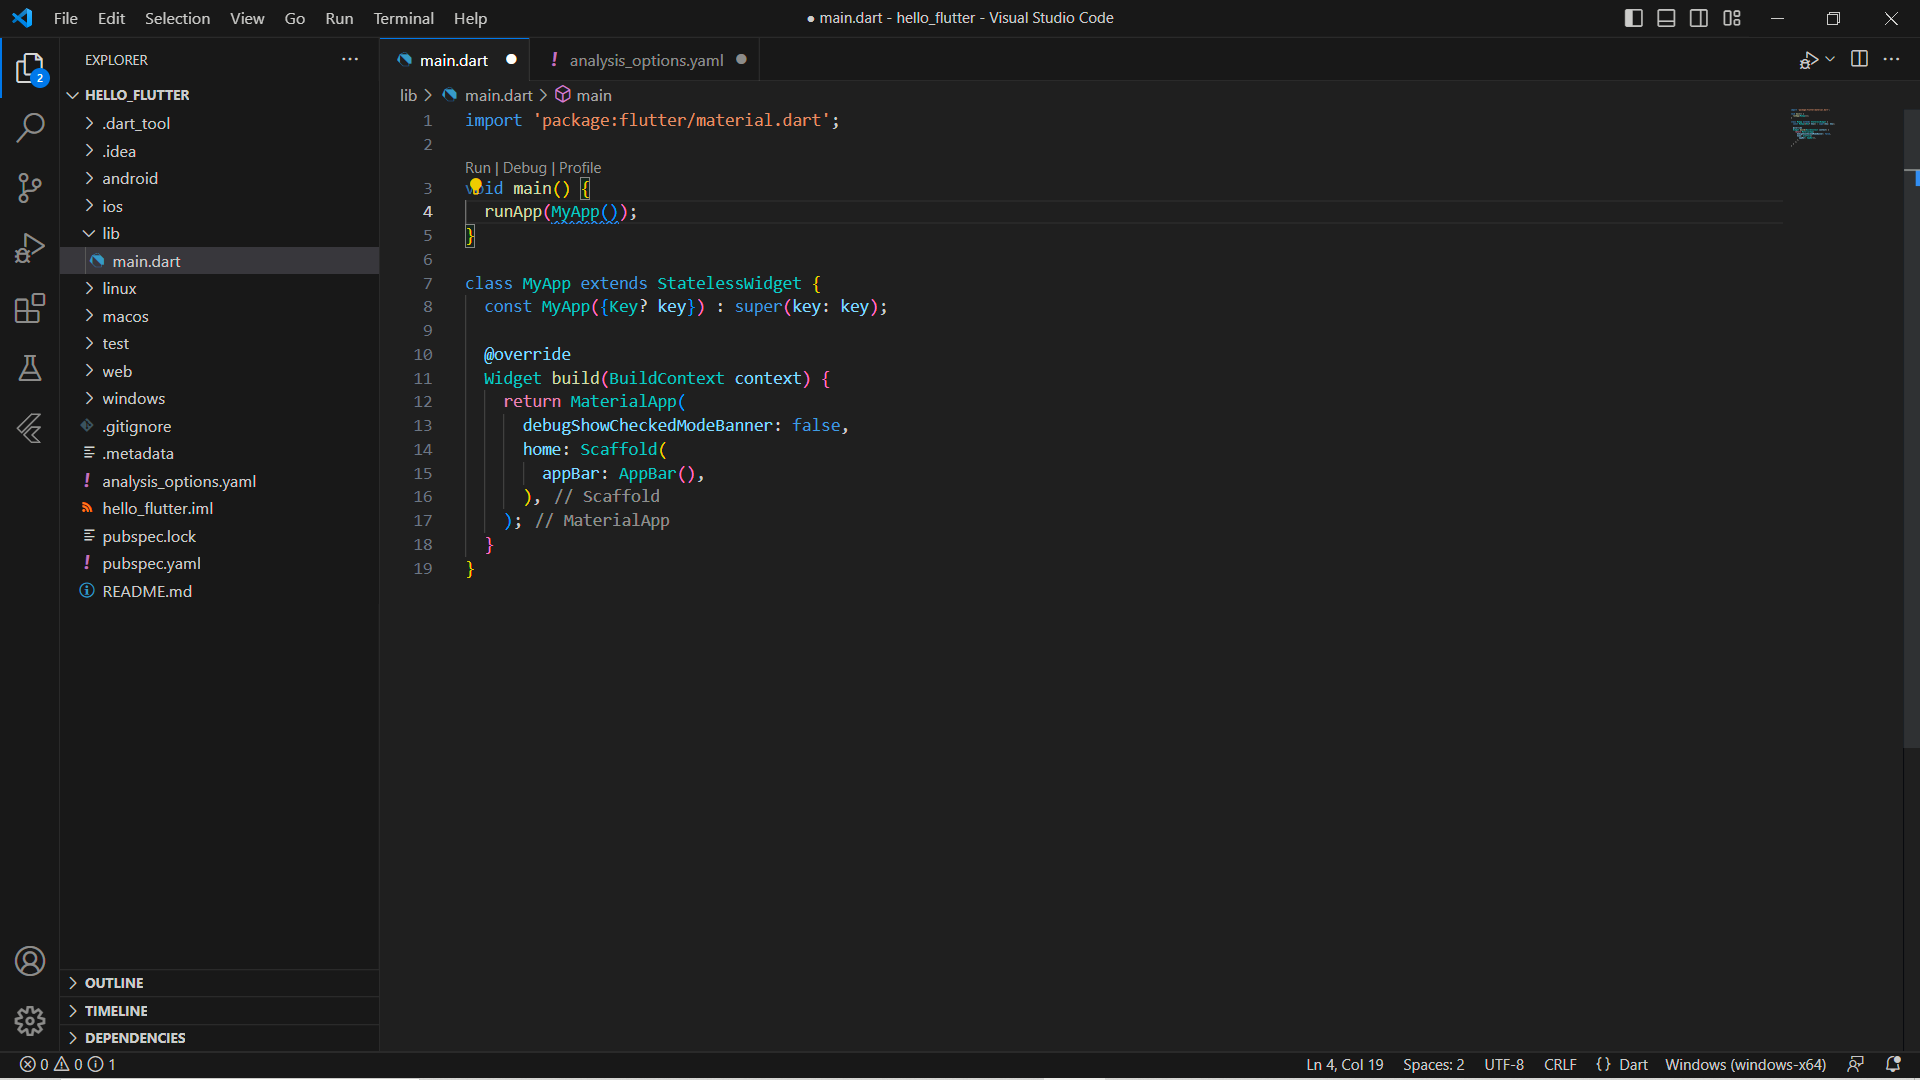The image size is (1920, 1080).
Task: Open the run button dropdown arrow
Action: coord(1830,60)
